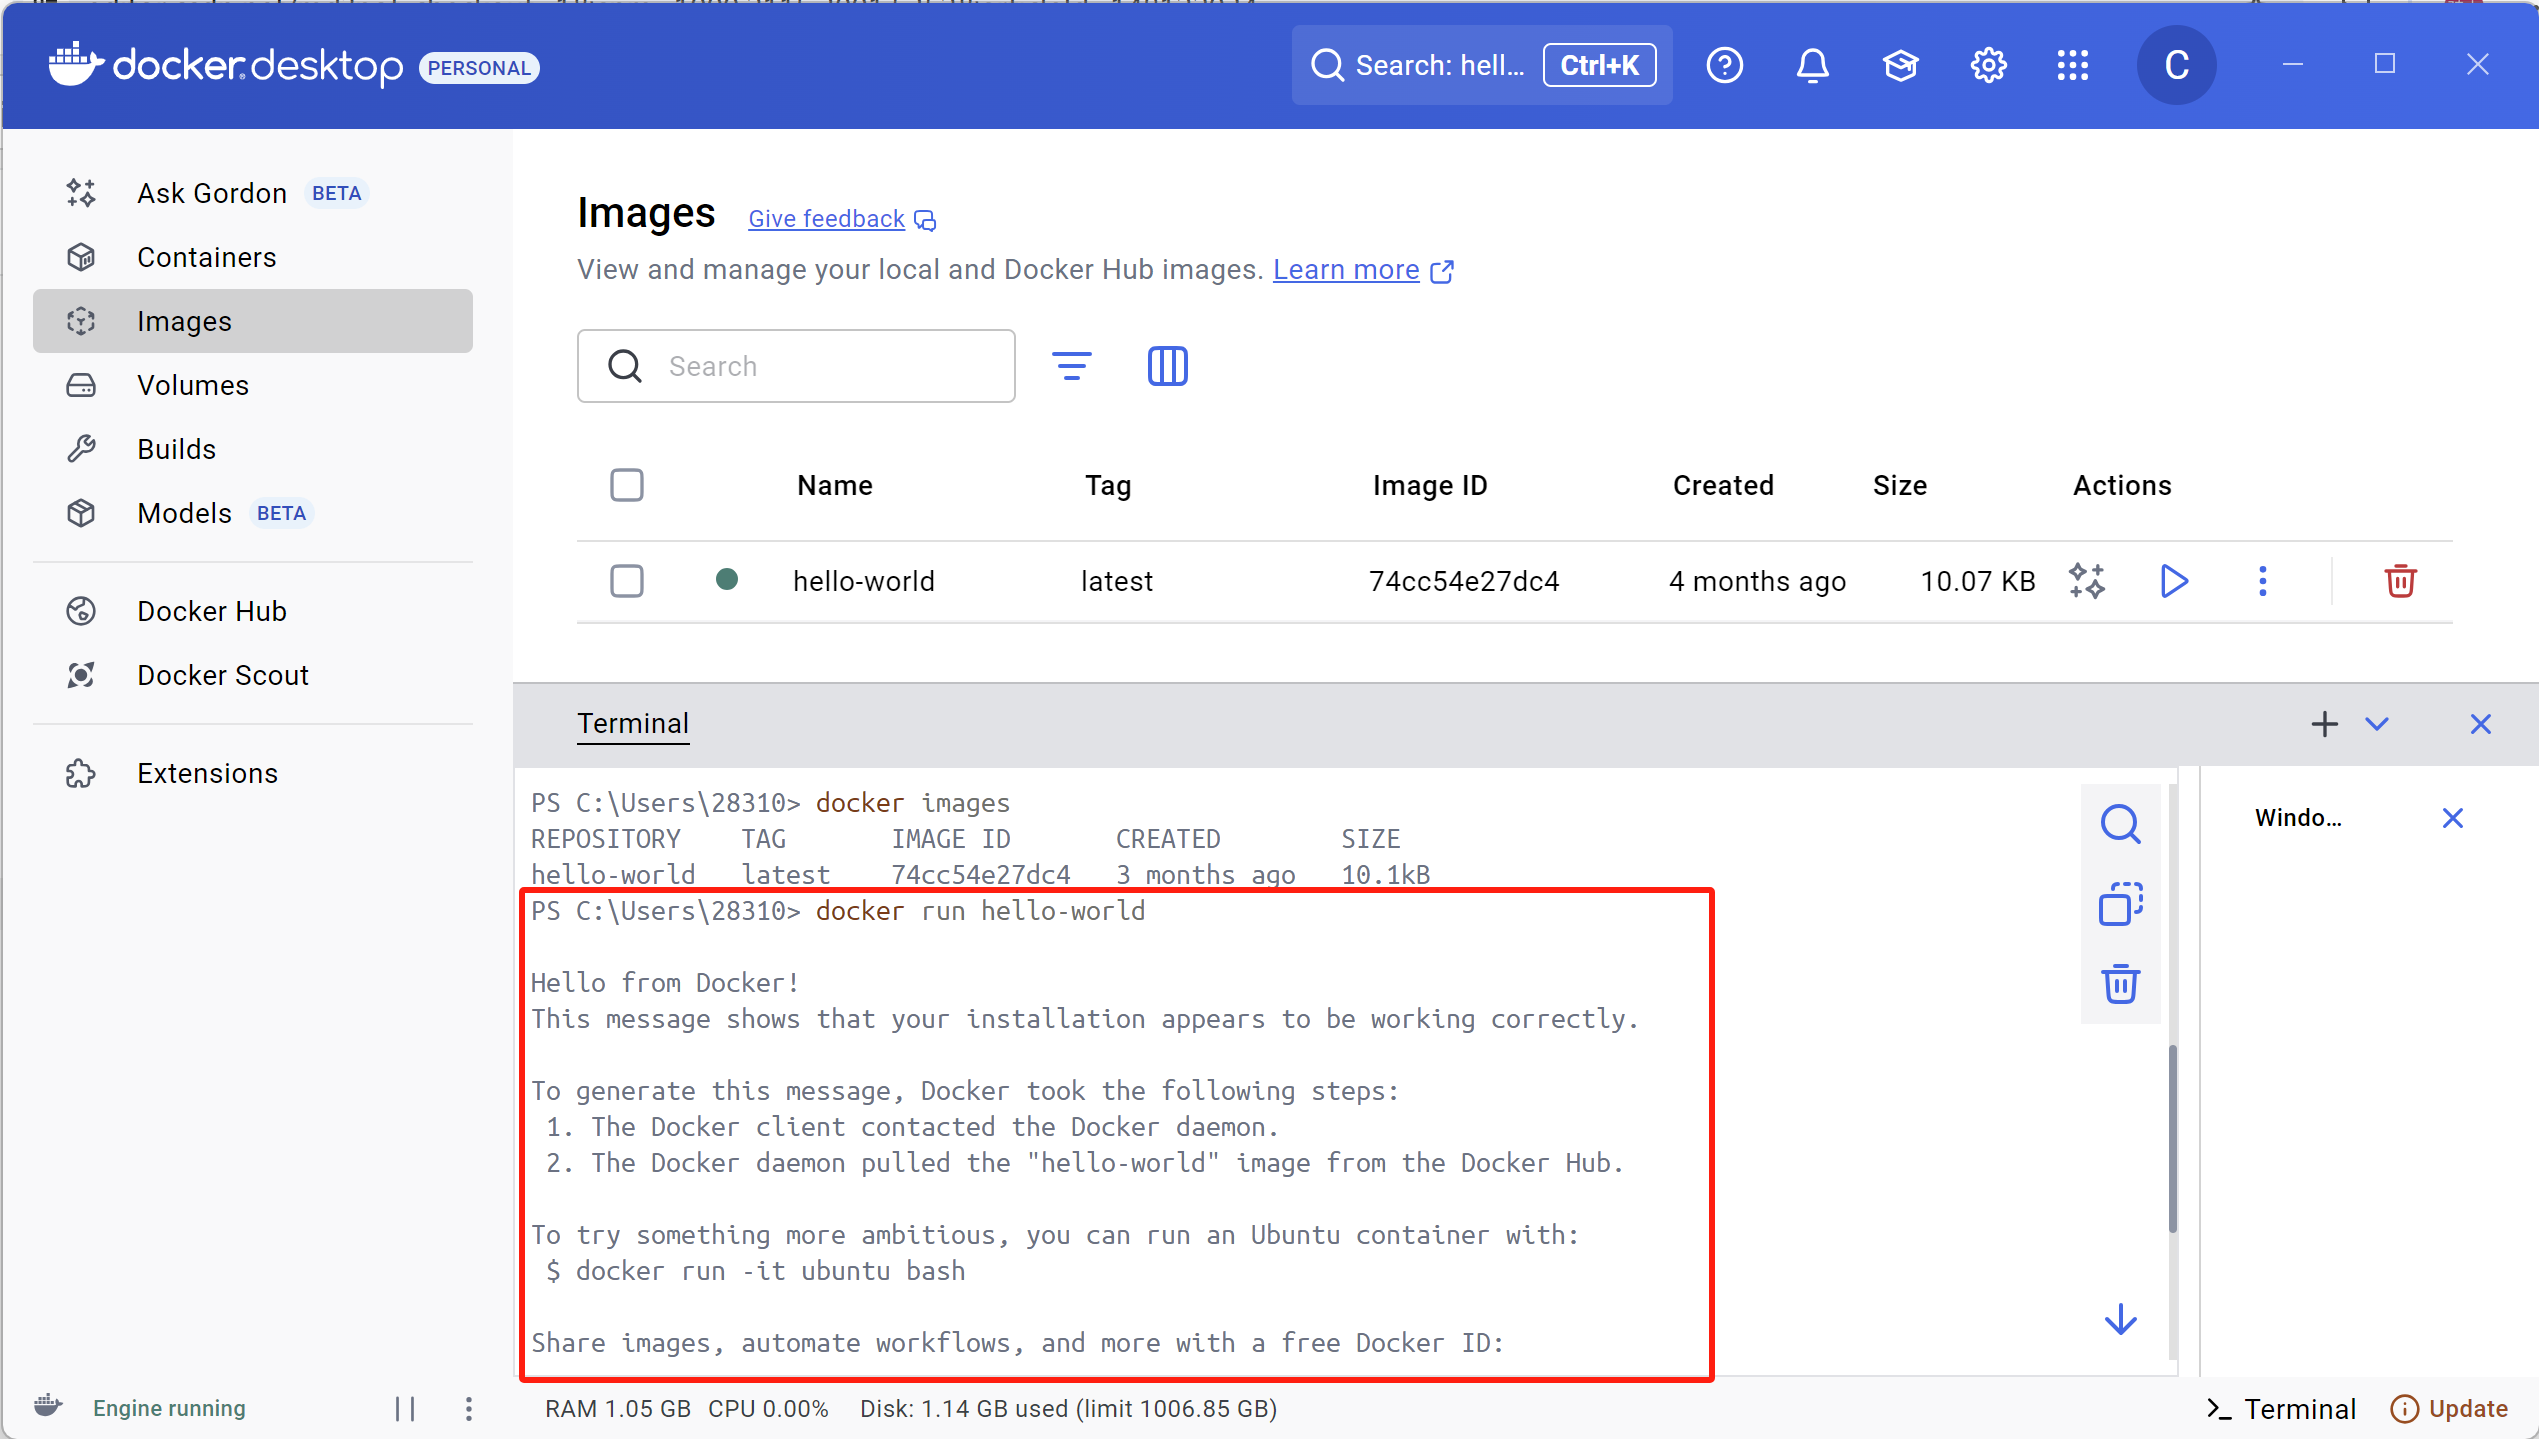This screenshot has height=1439, width=2539.
Task: Click the terminal vertical scrollbar
Action: [x=2172, y=1140]
